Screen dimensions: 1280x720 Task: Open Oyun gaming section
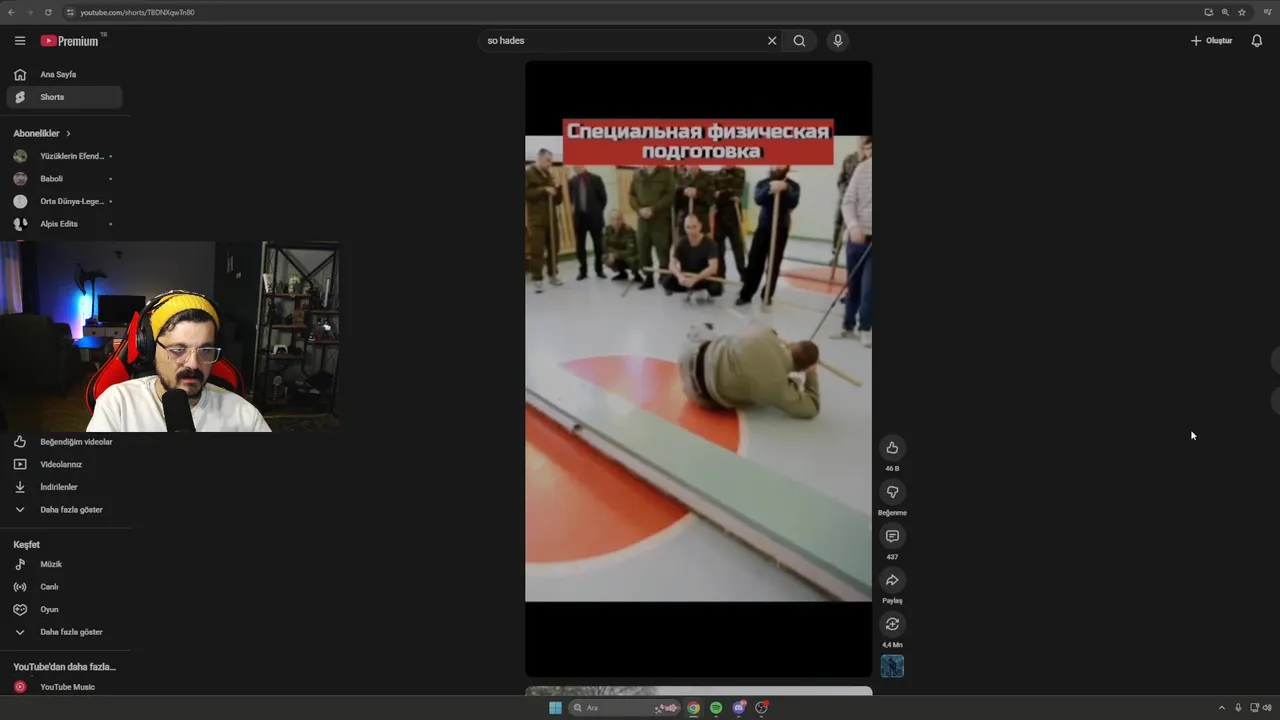pos(64,609)
